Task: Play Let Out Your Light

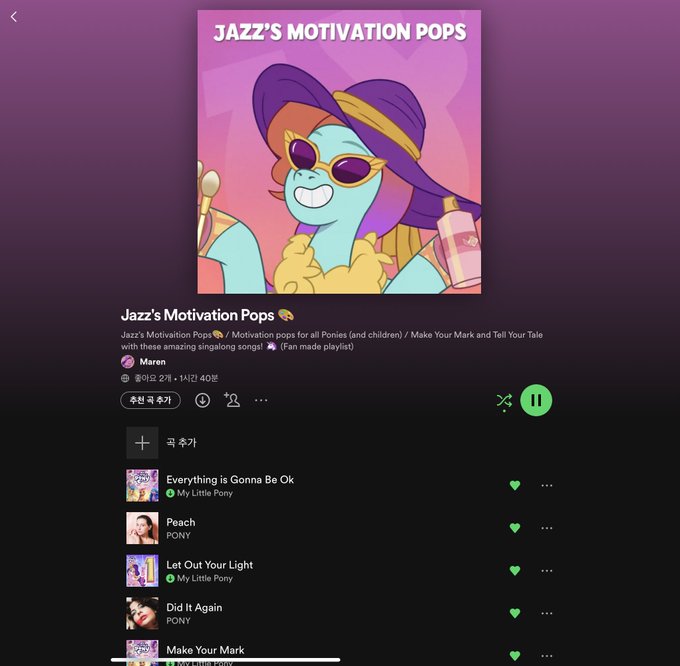Action: pyautogui.click(x=209, y=565)
